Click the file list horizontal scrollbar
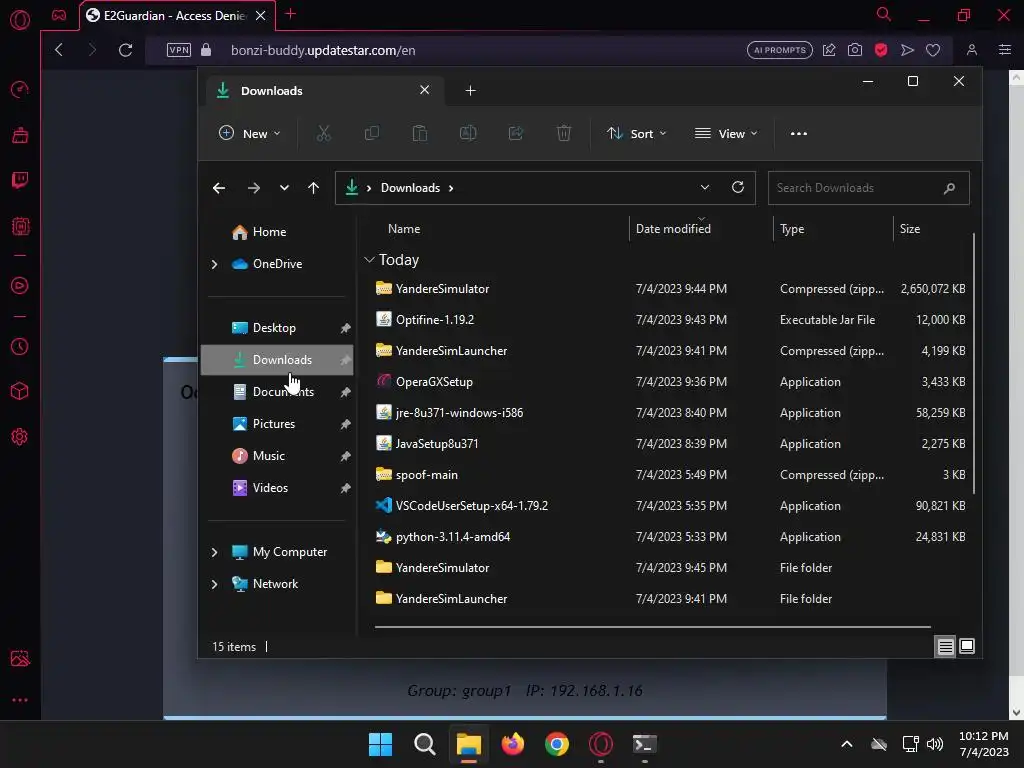Screen dimensions: 1024x768 pos(652,627)
